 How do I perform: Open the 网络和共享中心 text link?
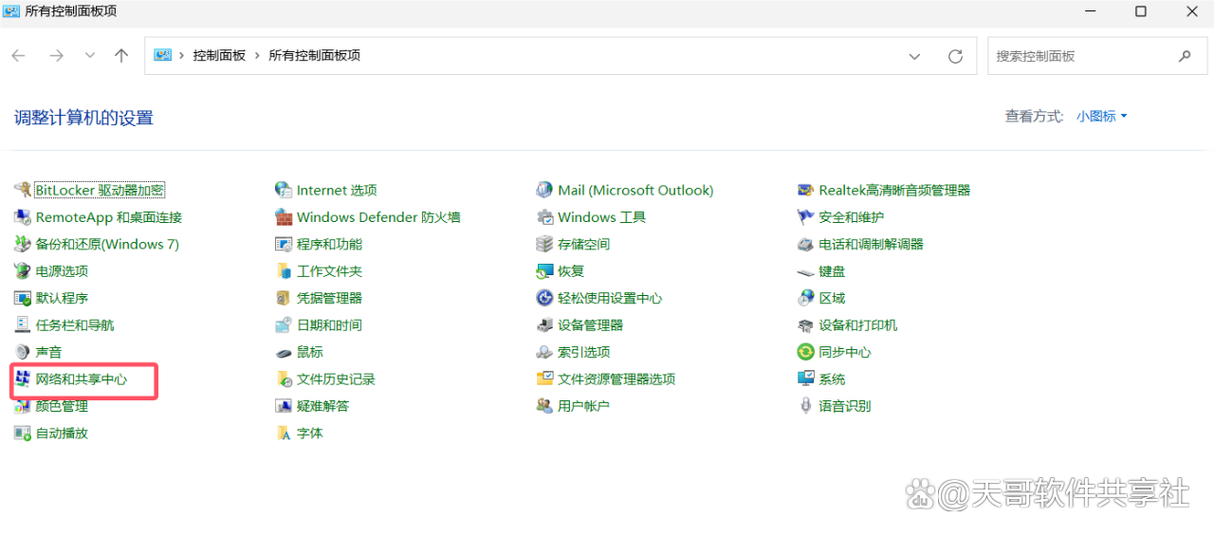(x=81, y=379)
